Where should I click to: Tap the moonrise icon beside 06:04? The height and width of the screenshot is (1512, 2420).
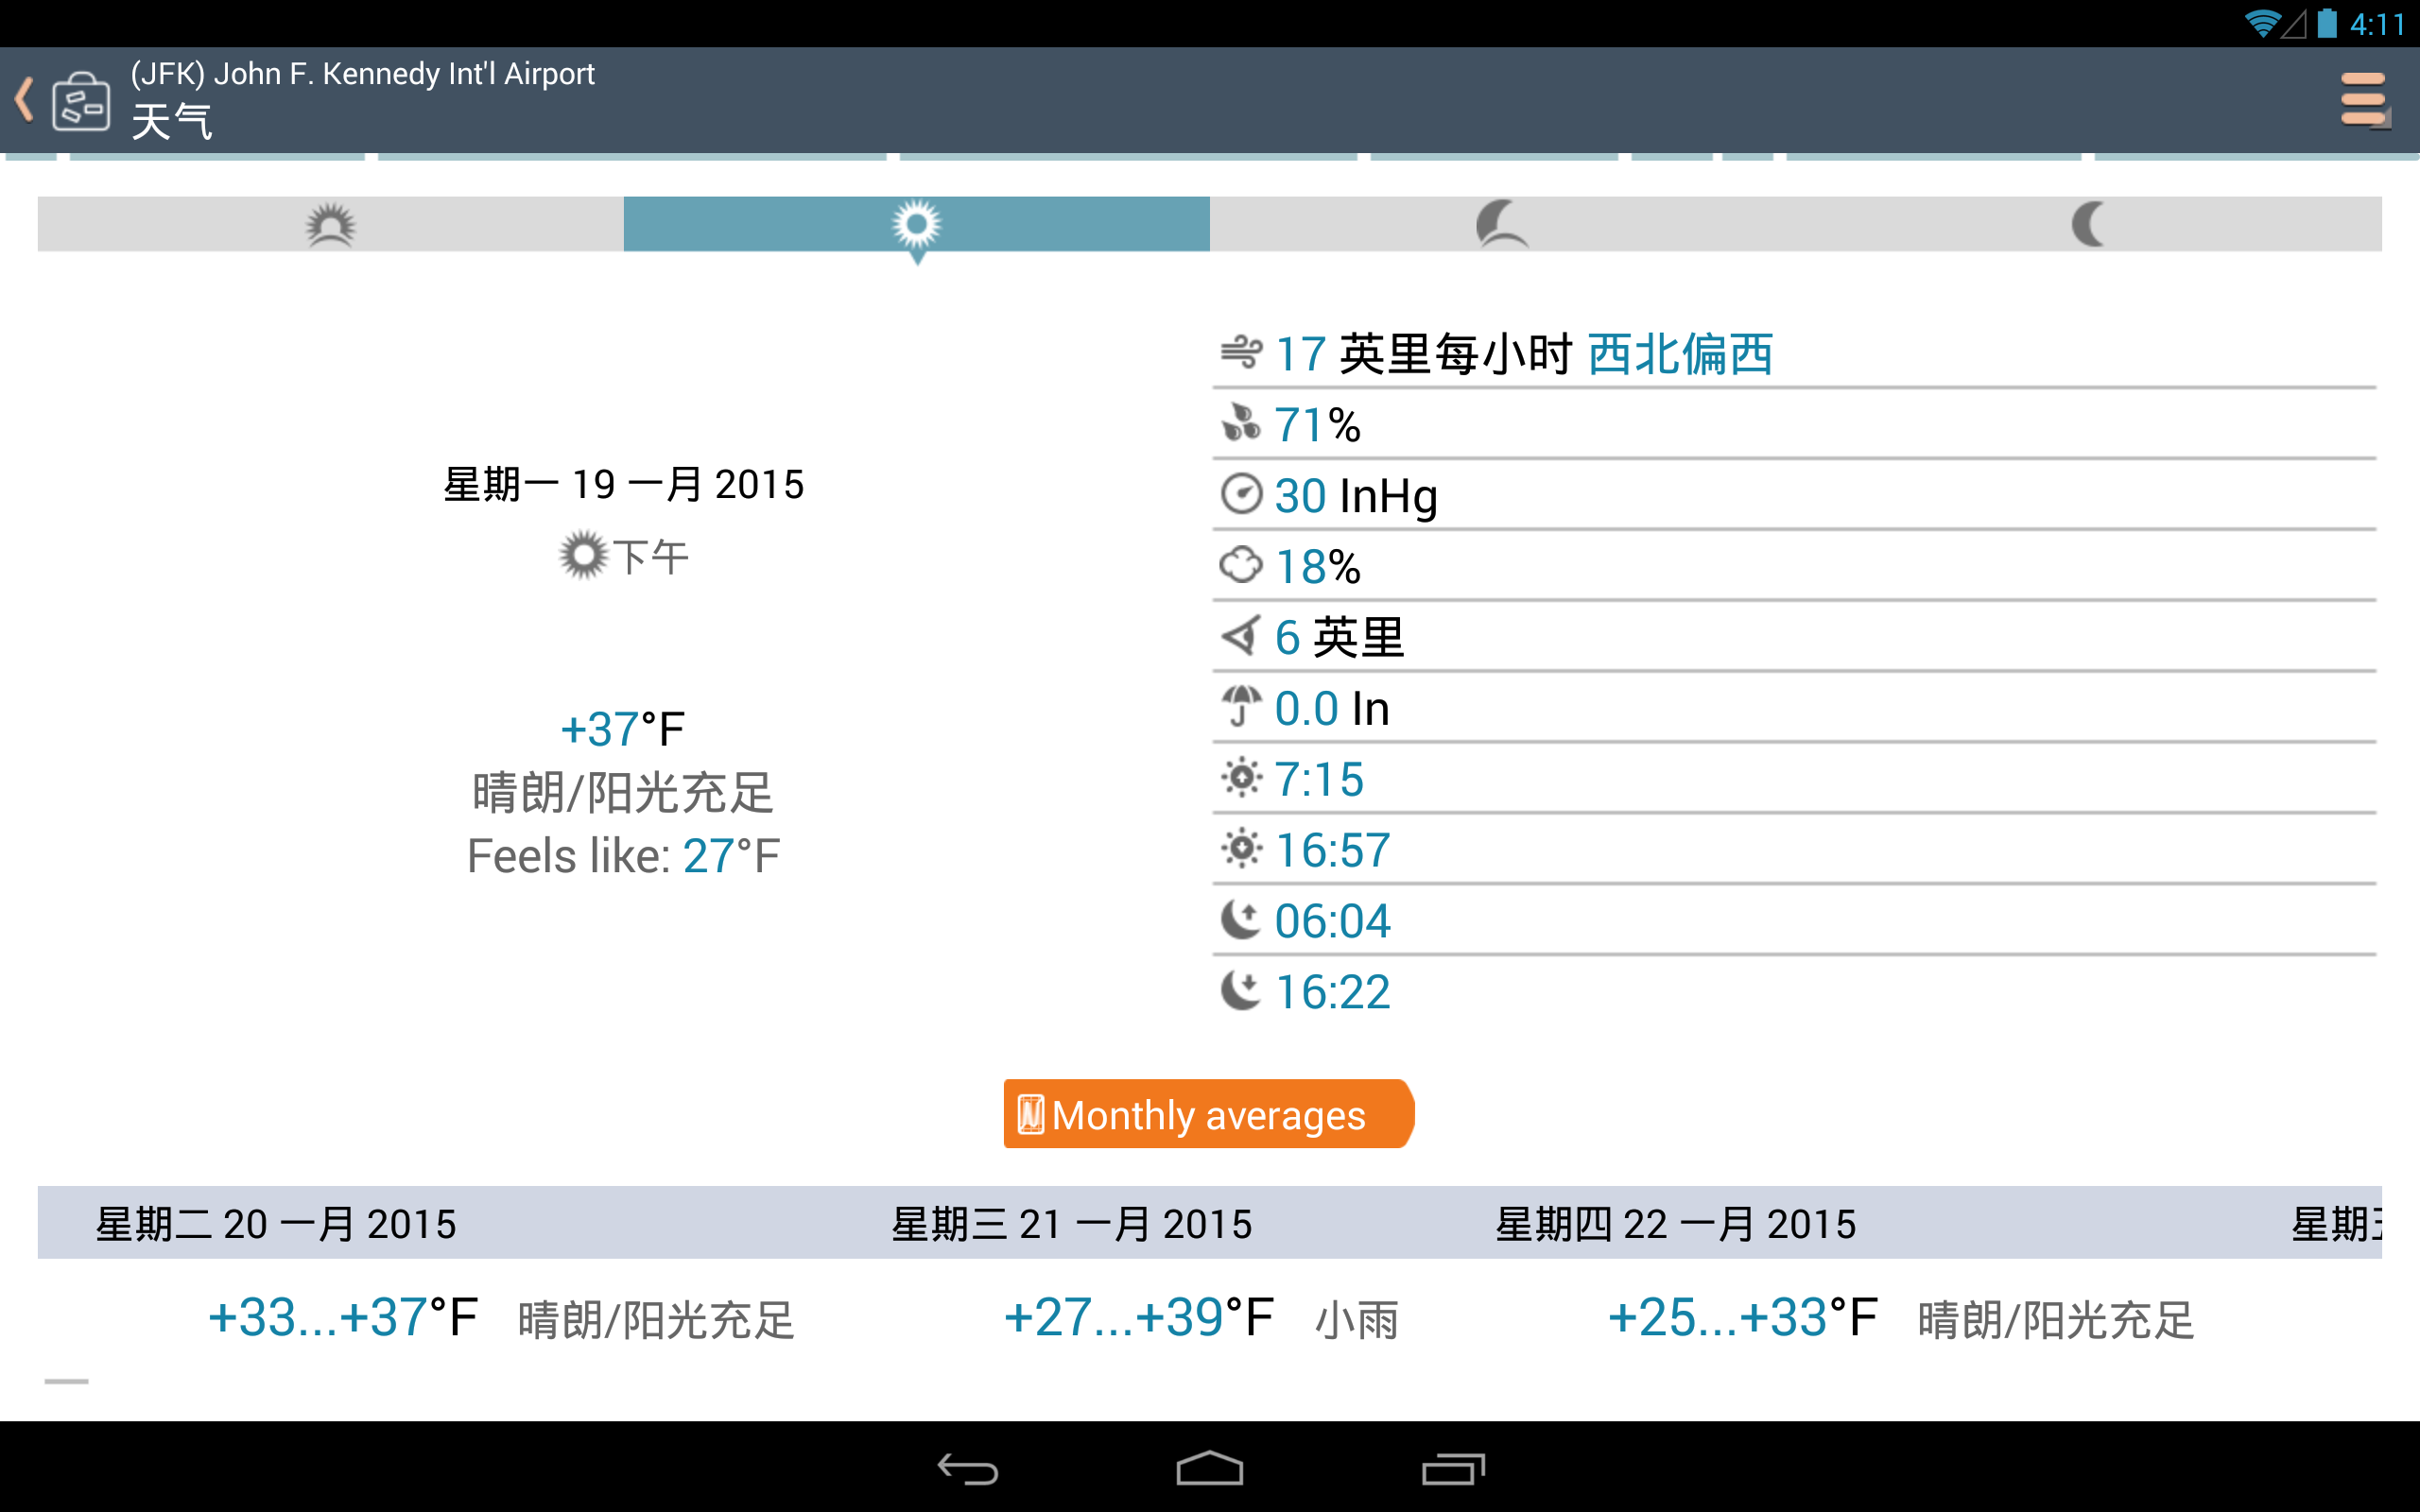click(1241, 920)
